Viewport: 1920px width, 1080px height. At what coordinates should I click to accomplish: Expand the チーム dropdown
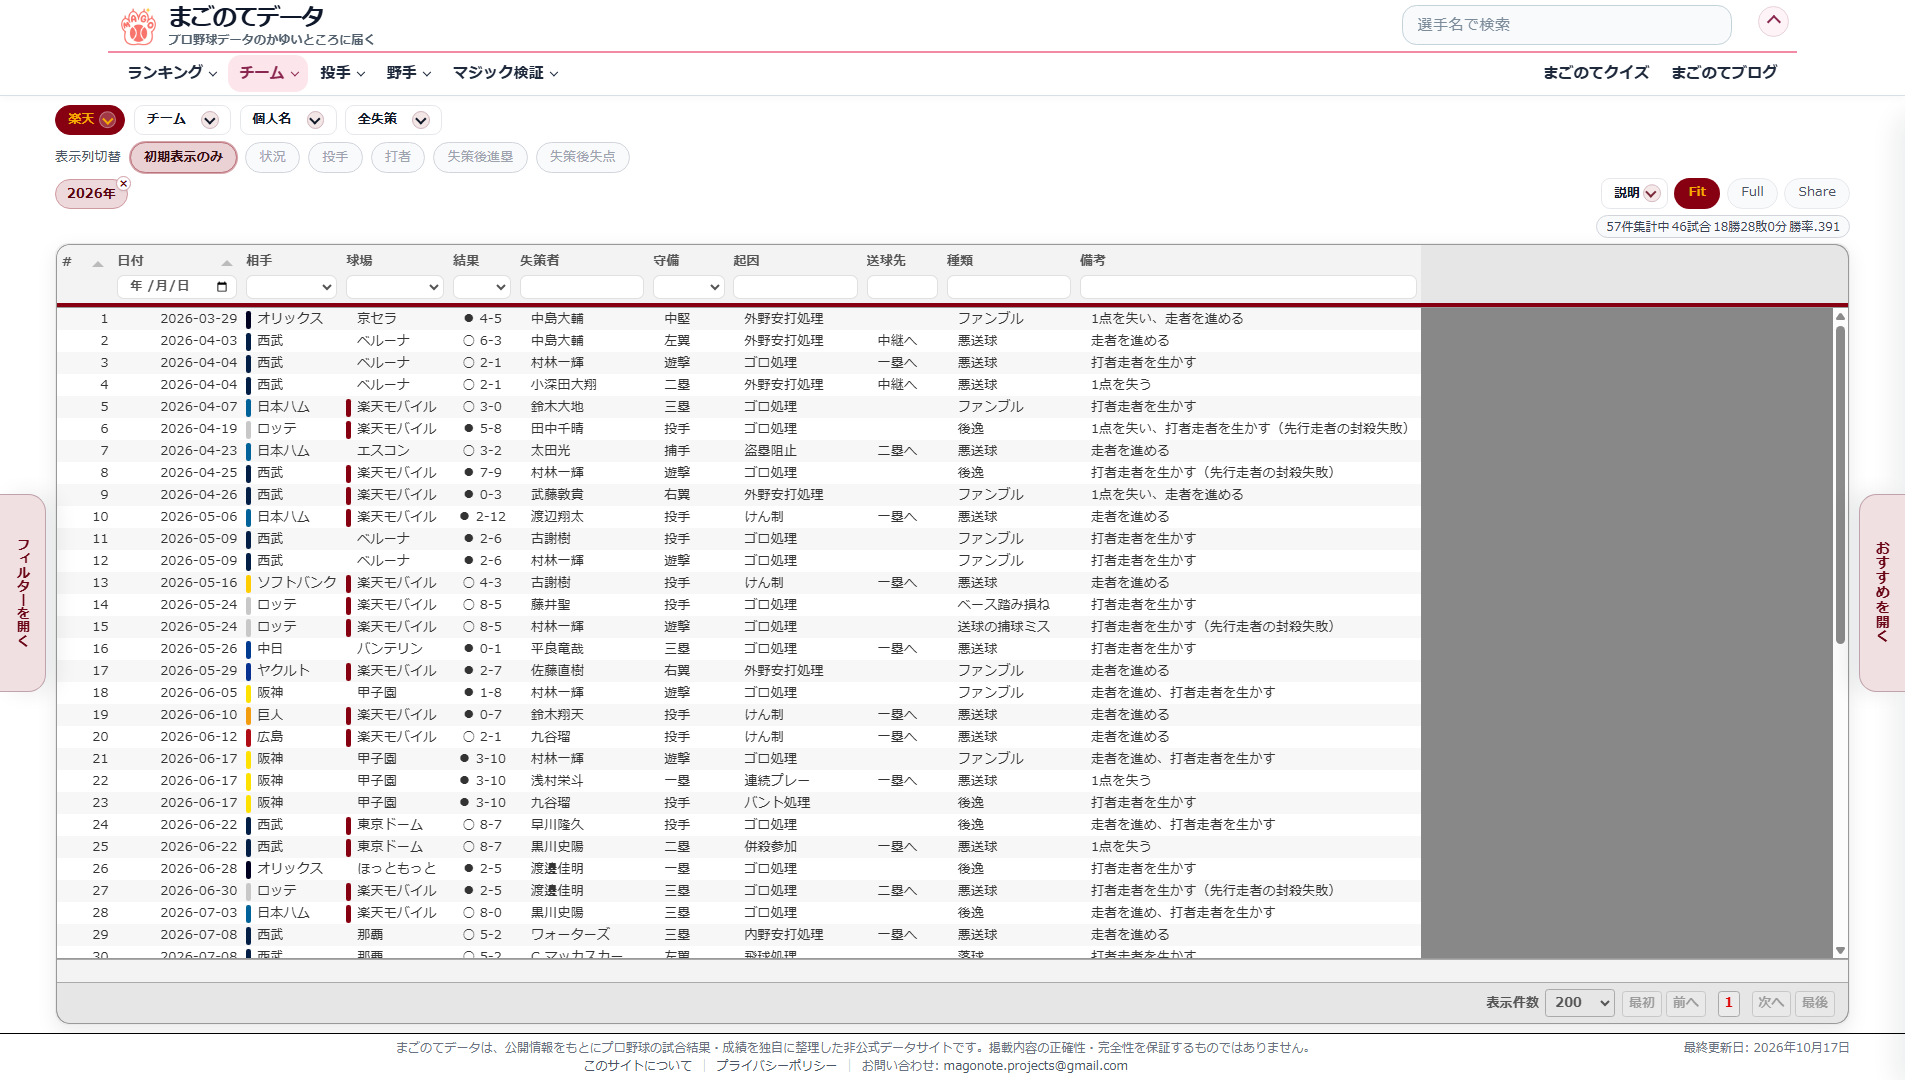(x=183, y=120)
